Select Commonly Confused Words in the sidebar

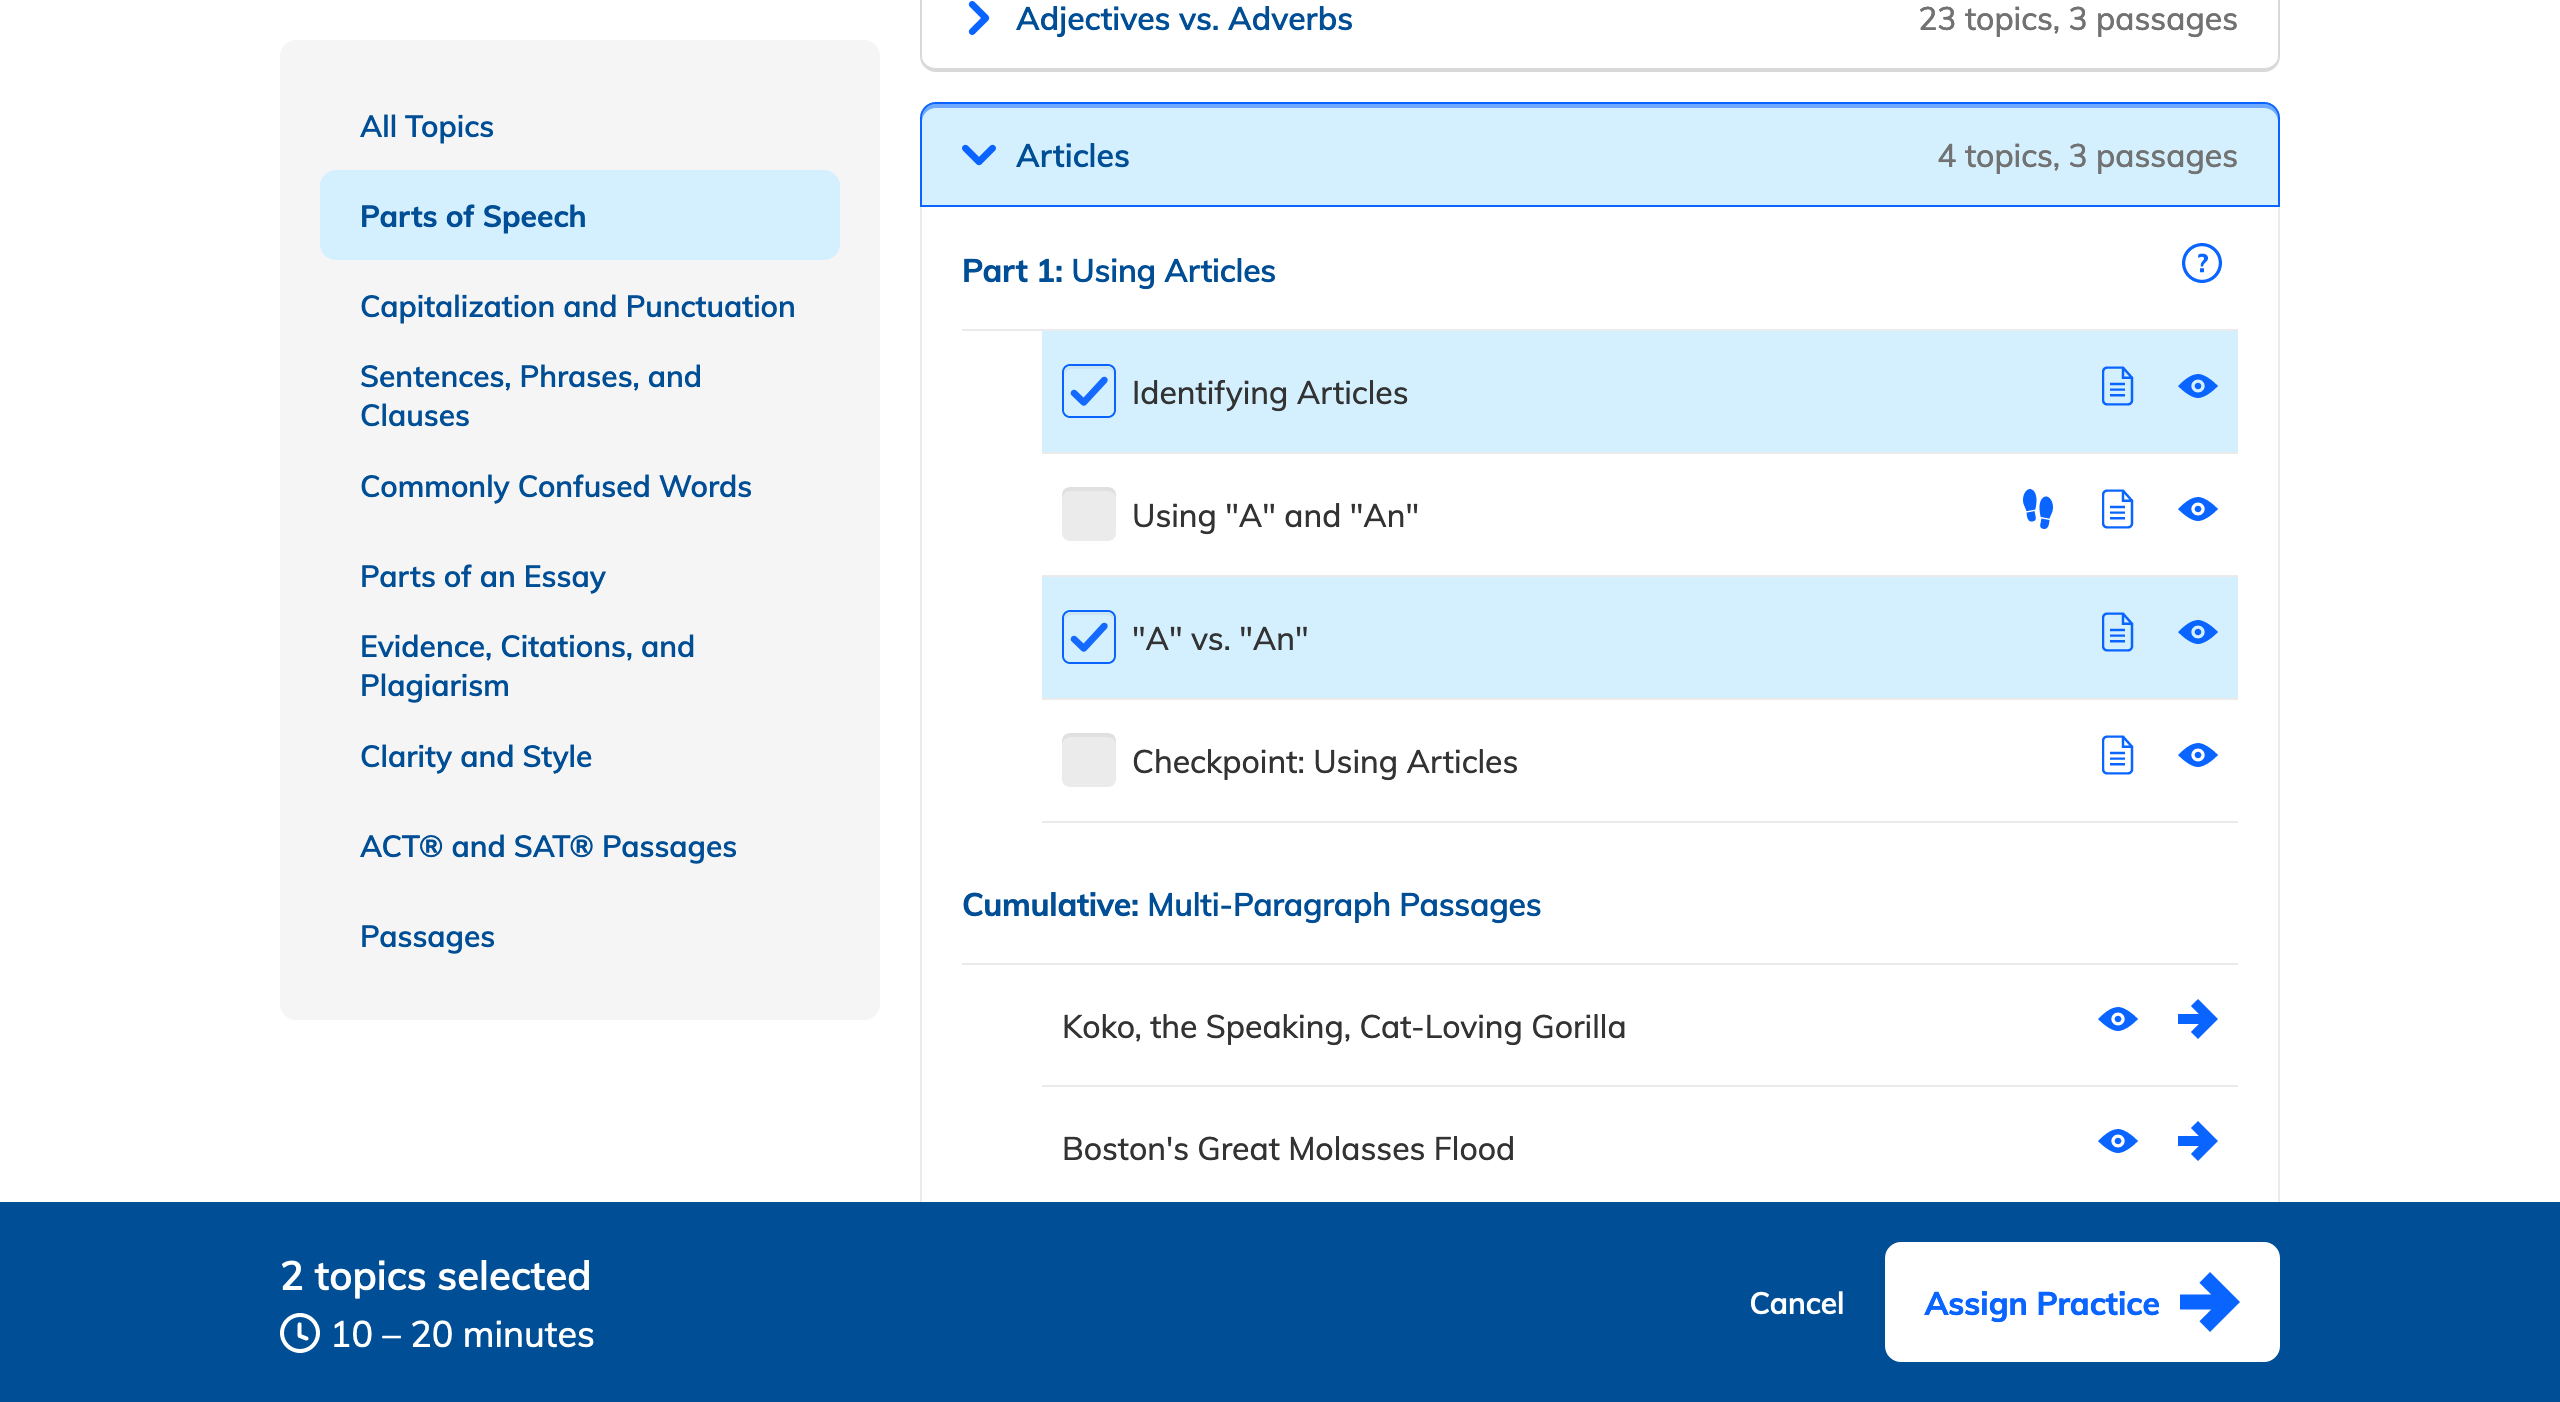click(555, 487)
